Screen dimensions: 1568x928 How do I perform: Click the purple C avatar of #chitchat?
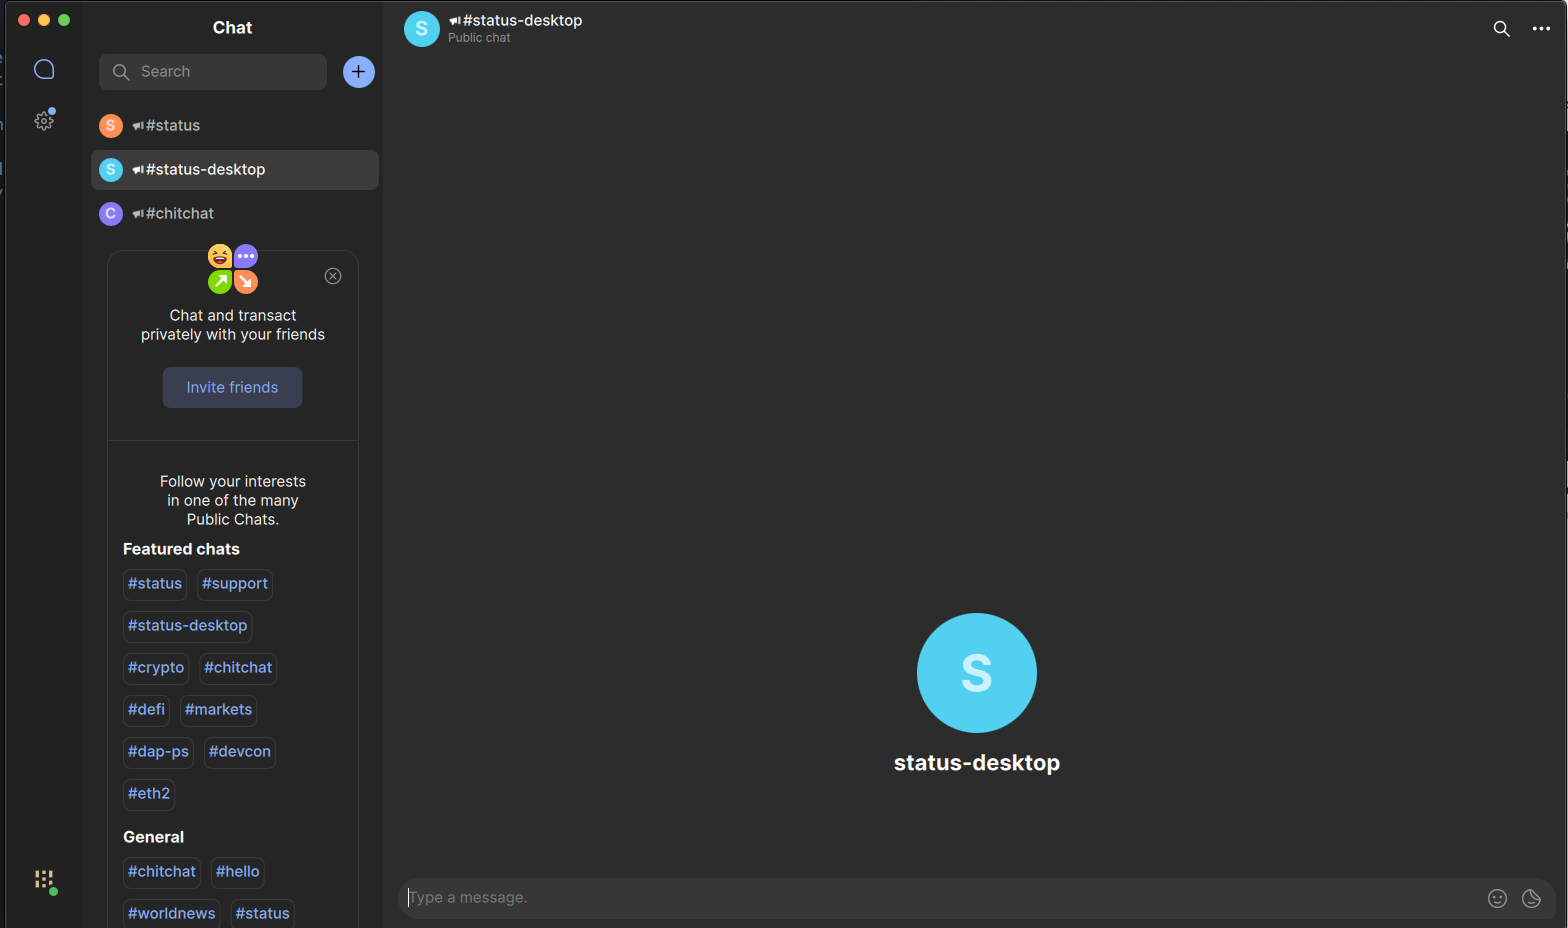pyautogui.click(x=111, y=214)
